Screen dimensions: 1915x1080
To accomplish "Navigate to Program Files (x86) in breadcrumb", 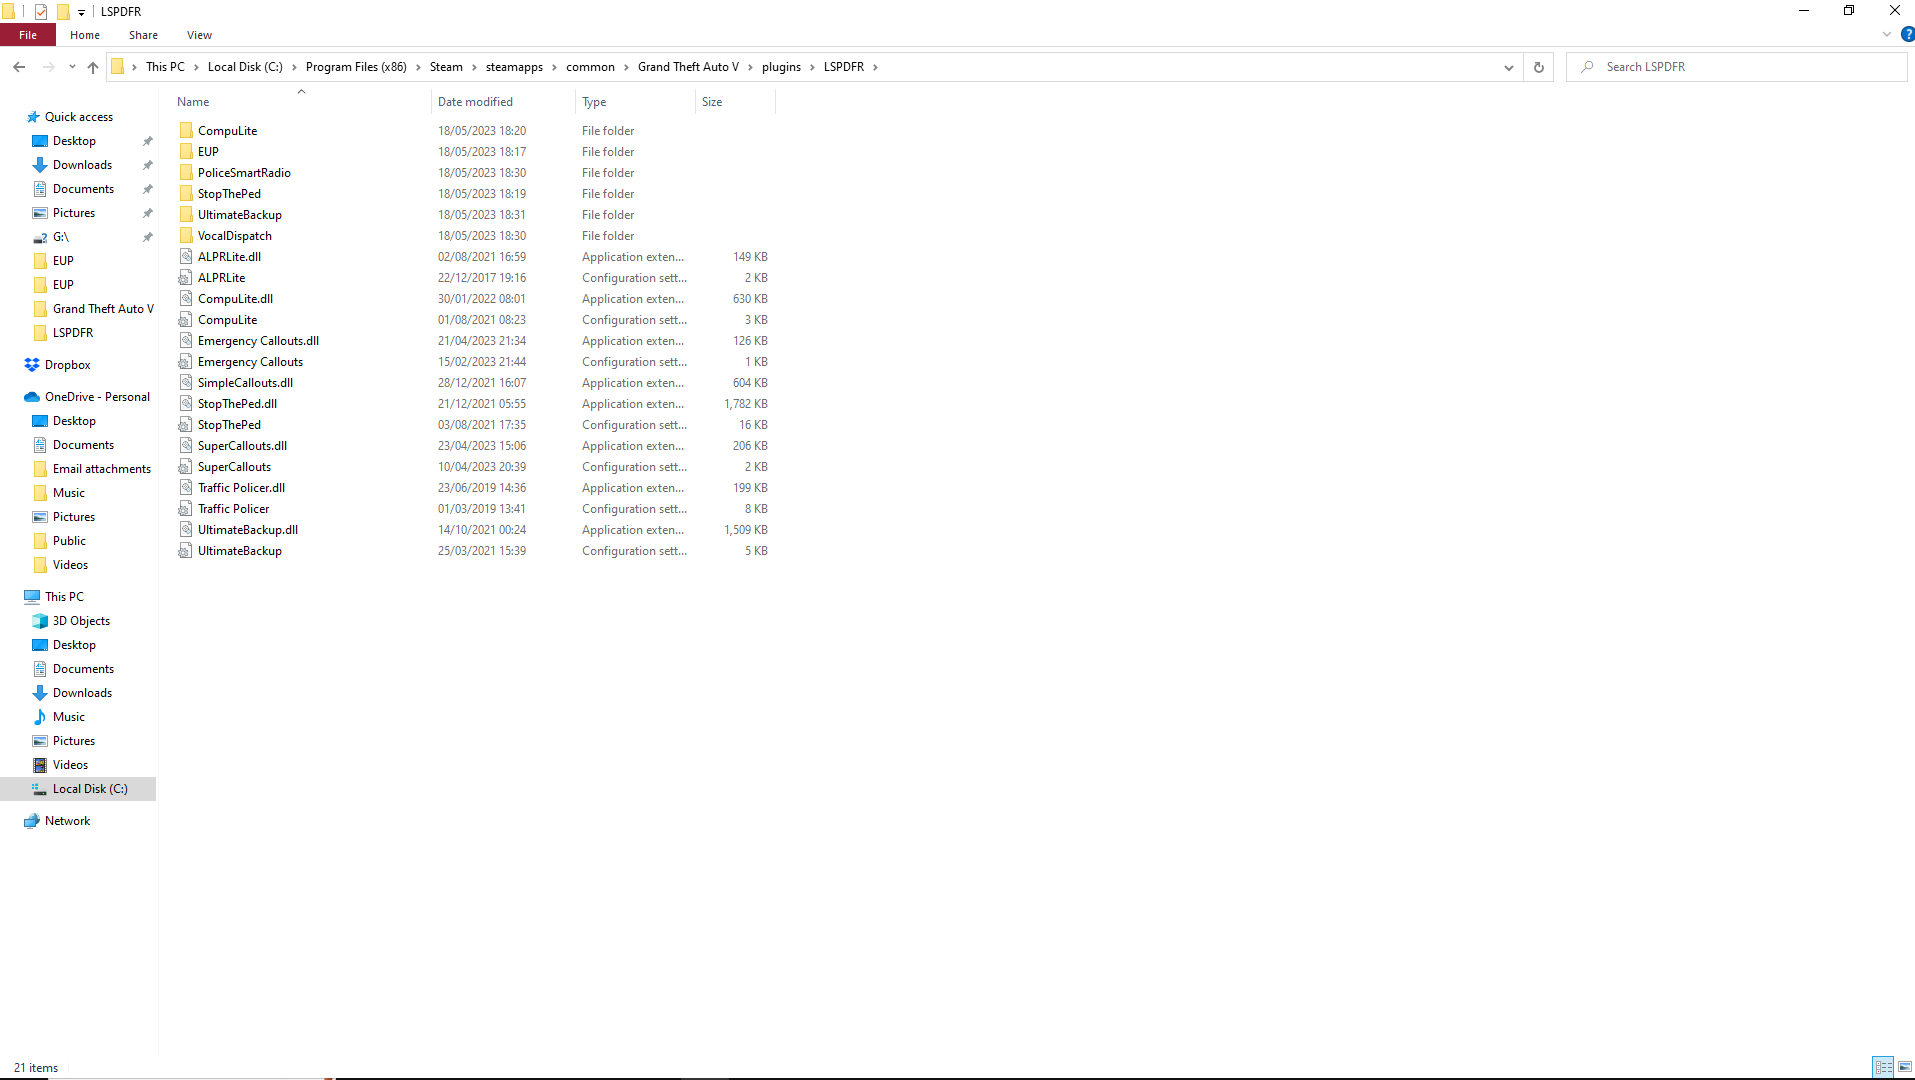I will point(356,67).
